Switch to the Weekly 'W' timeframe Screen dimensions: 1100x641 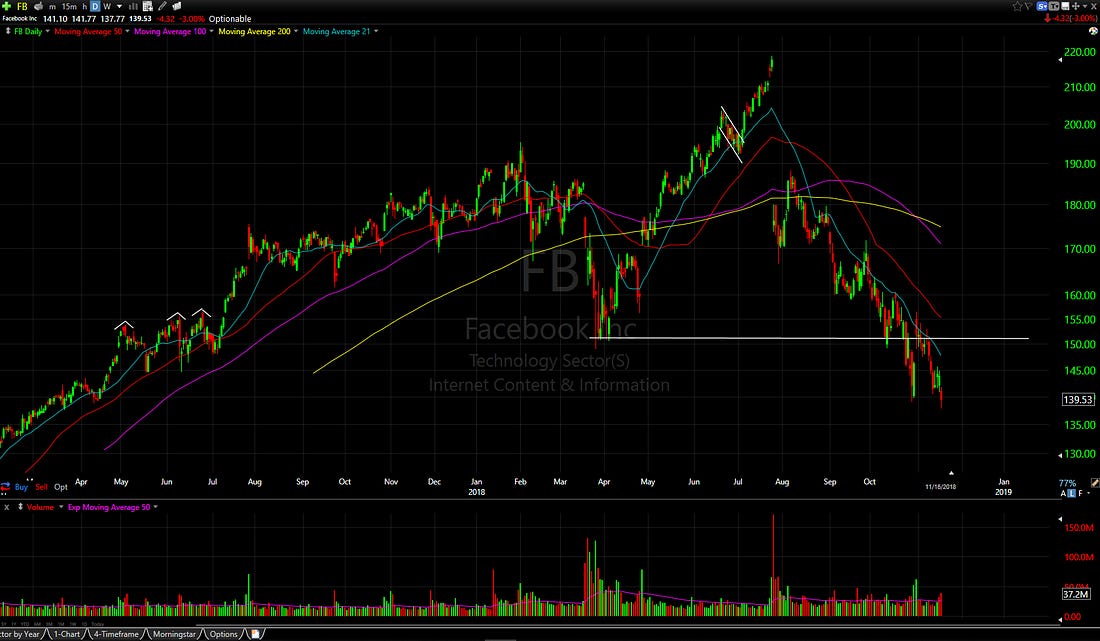pos(107,6)
